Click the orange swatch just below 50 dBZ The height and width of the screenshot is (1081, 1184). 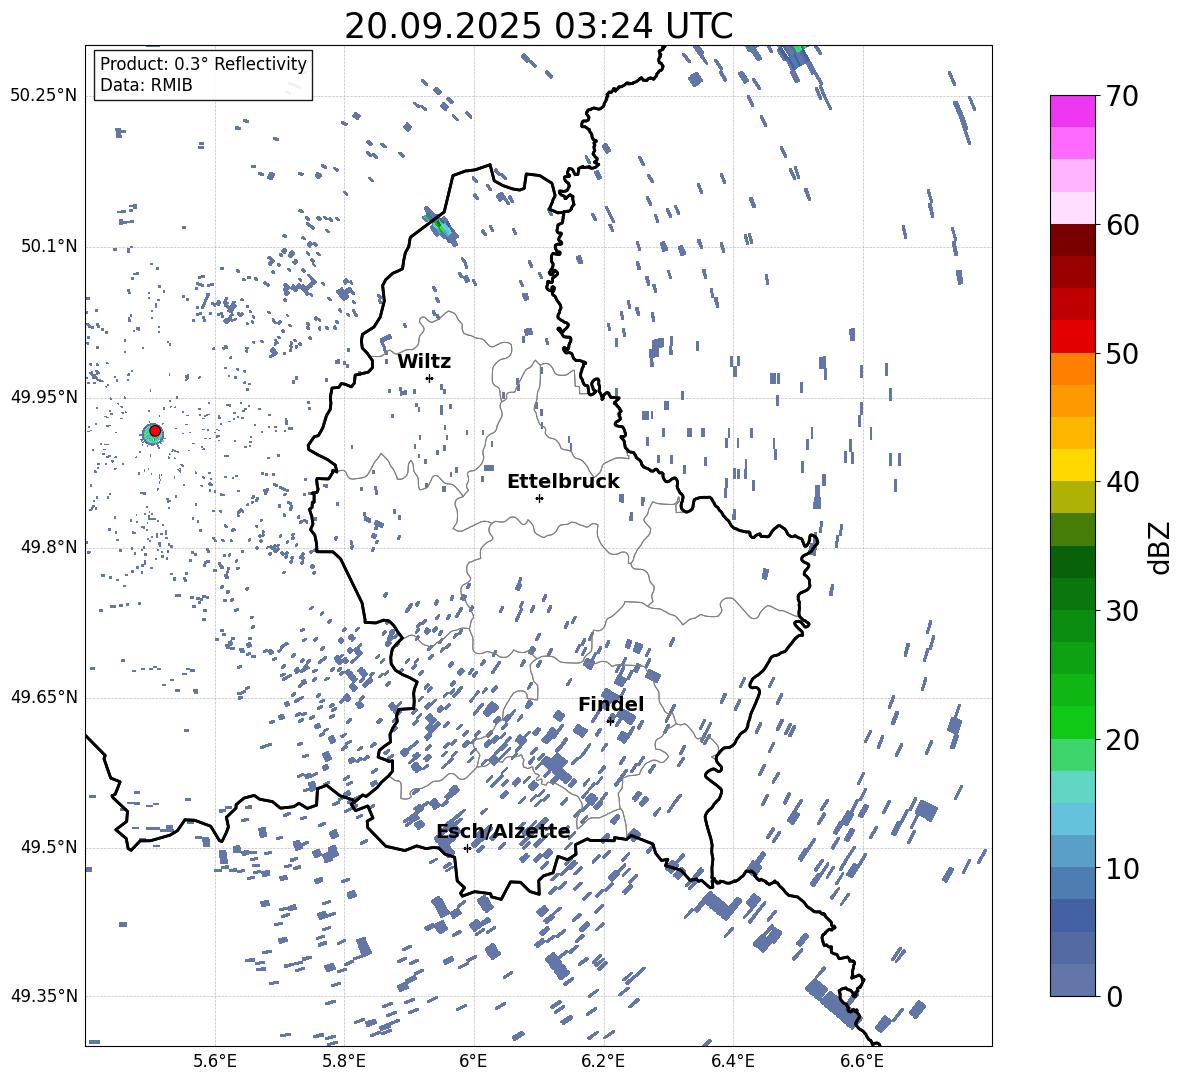[x=1072, y=369]
